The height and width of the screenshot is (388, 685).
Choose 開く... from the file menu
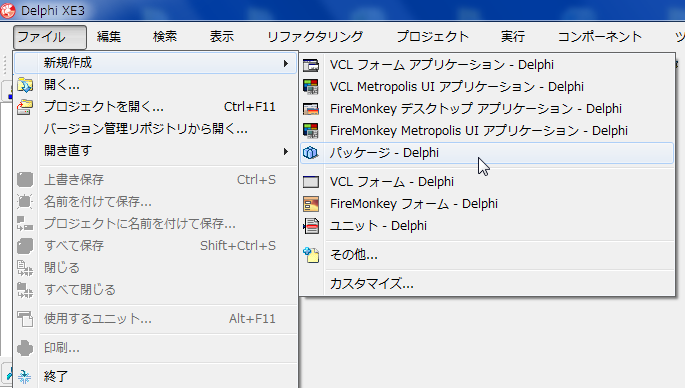tap(156, 85)
